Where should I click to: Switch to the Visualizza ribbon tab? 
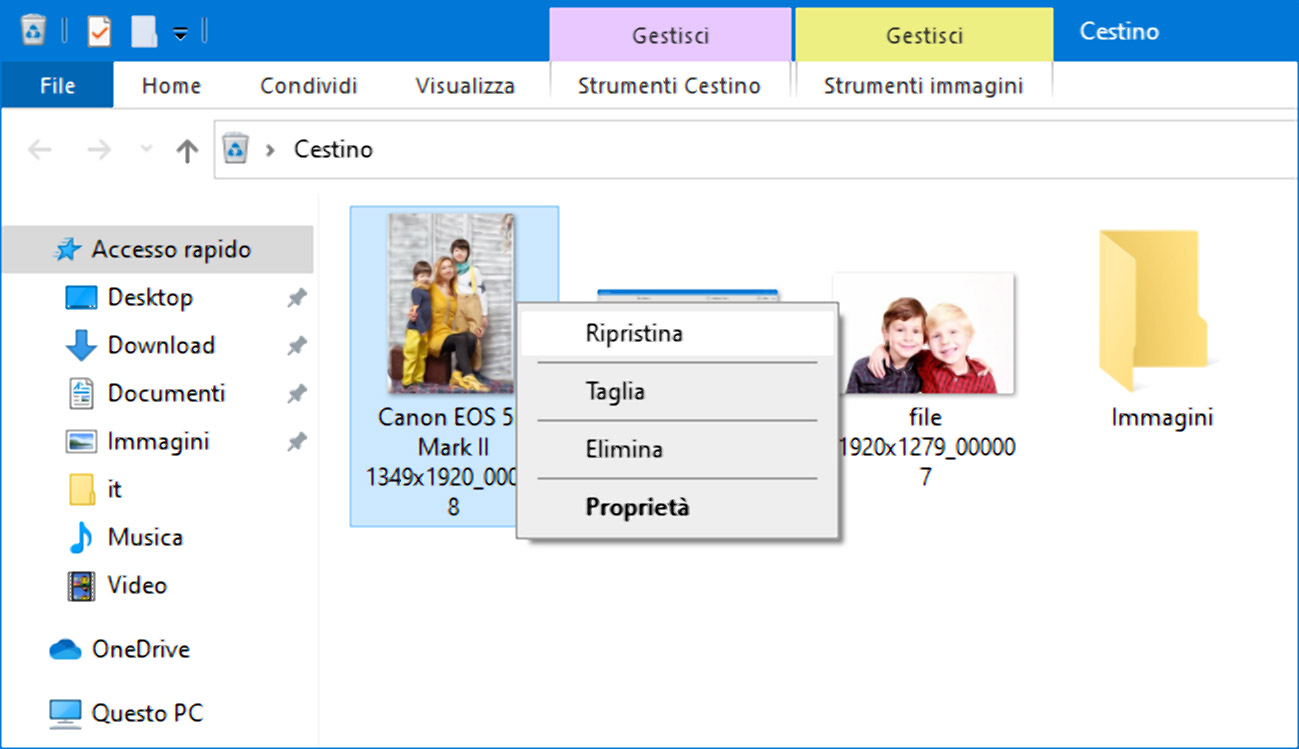point(465,86)
